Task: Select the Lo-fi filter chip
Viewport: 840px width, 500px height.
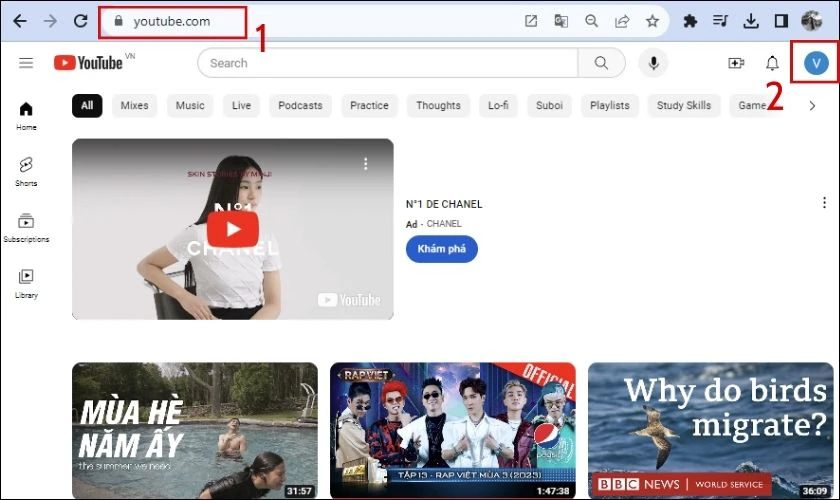Action: [x=498, y=106]
